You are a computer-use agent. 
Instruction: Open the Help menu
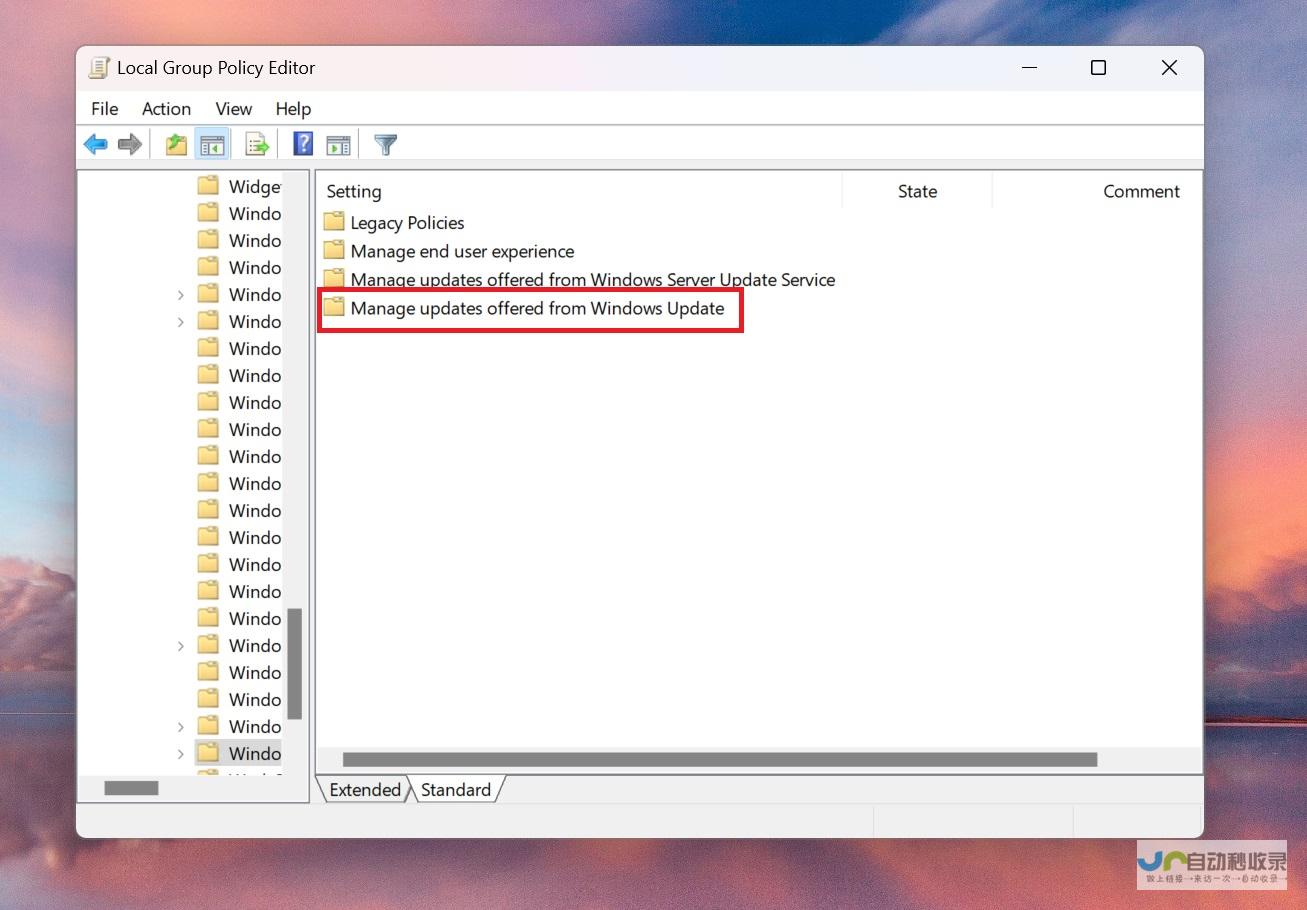pos(293,109)
